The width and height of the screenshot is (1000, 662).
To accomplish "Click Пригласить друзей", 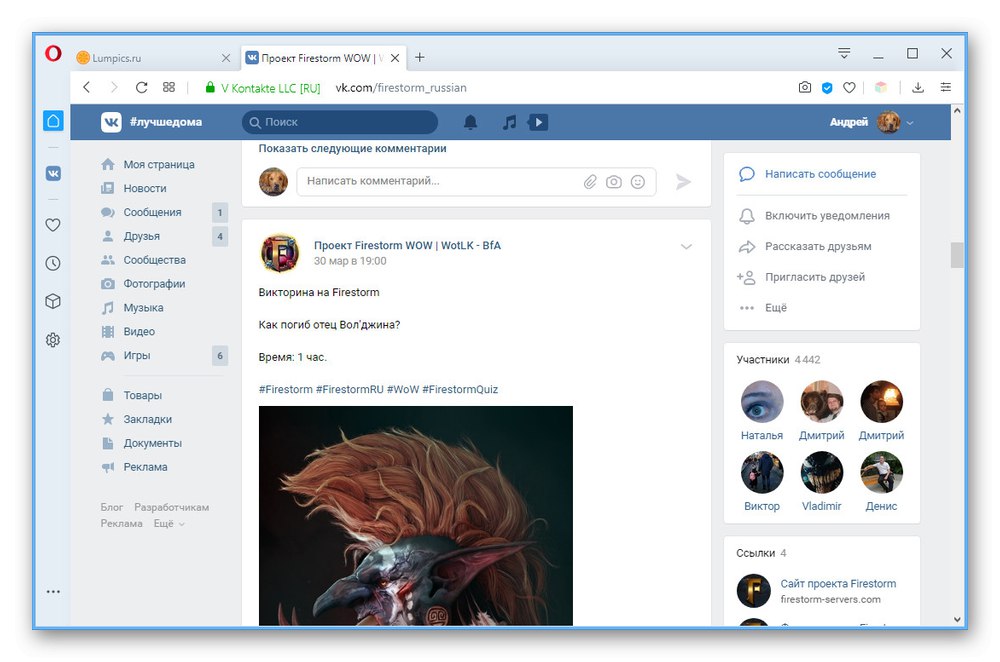I will pyautogui.click(x=814, y=277).
